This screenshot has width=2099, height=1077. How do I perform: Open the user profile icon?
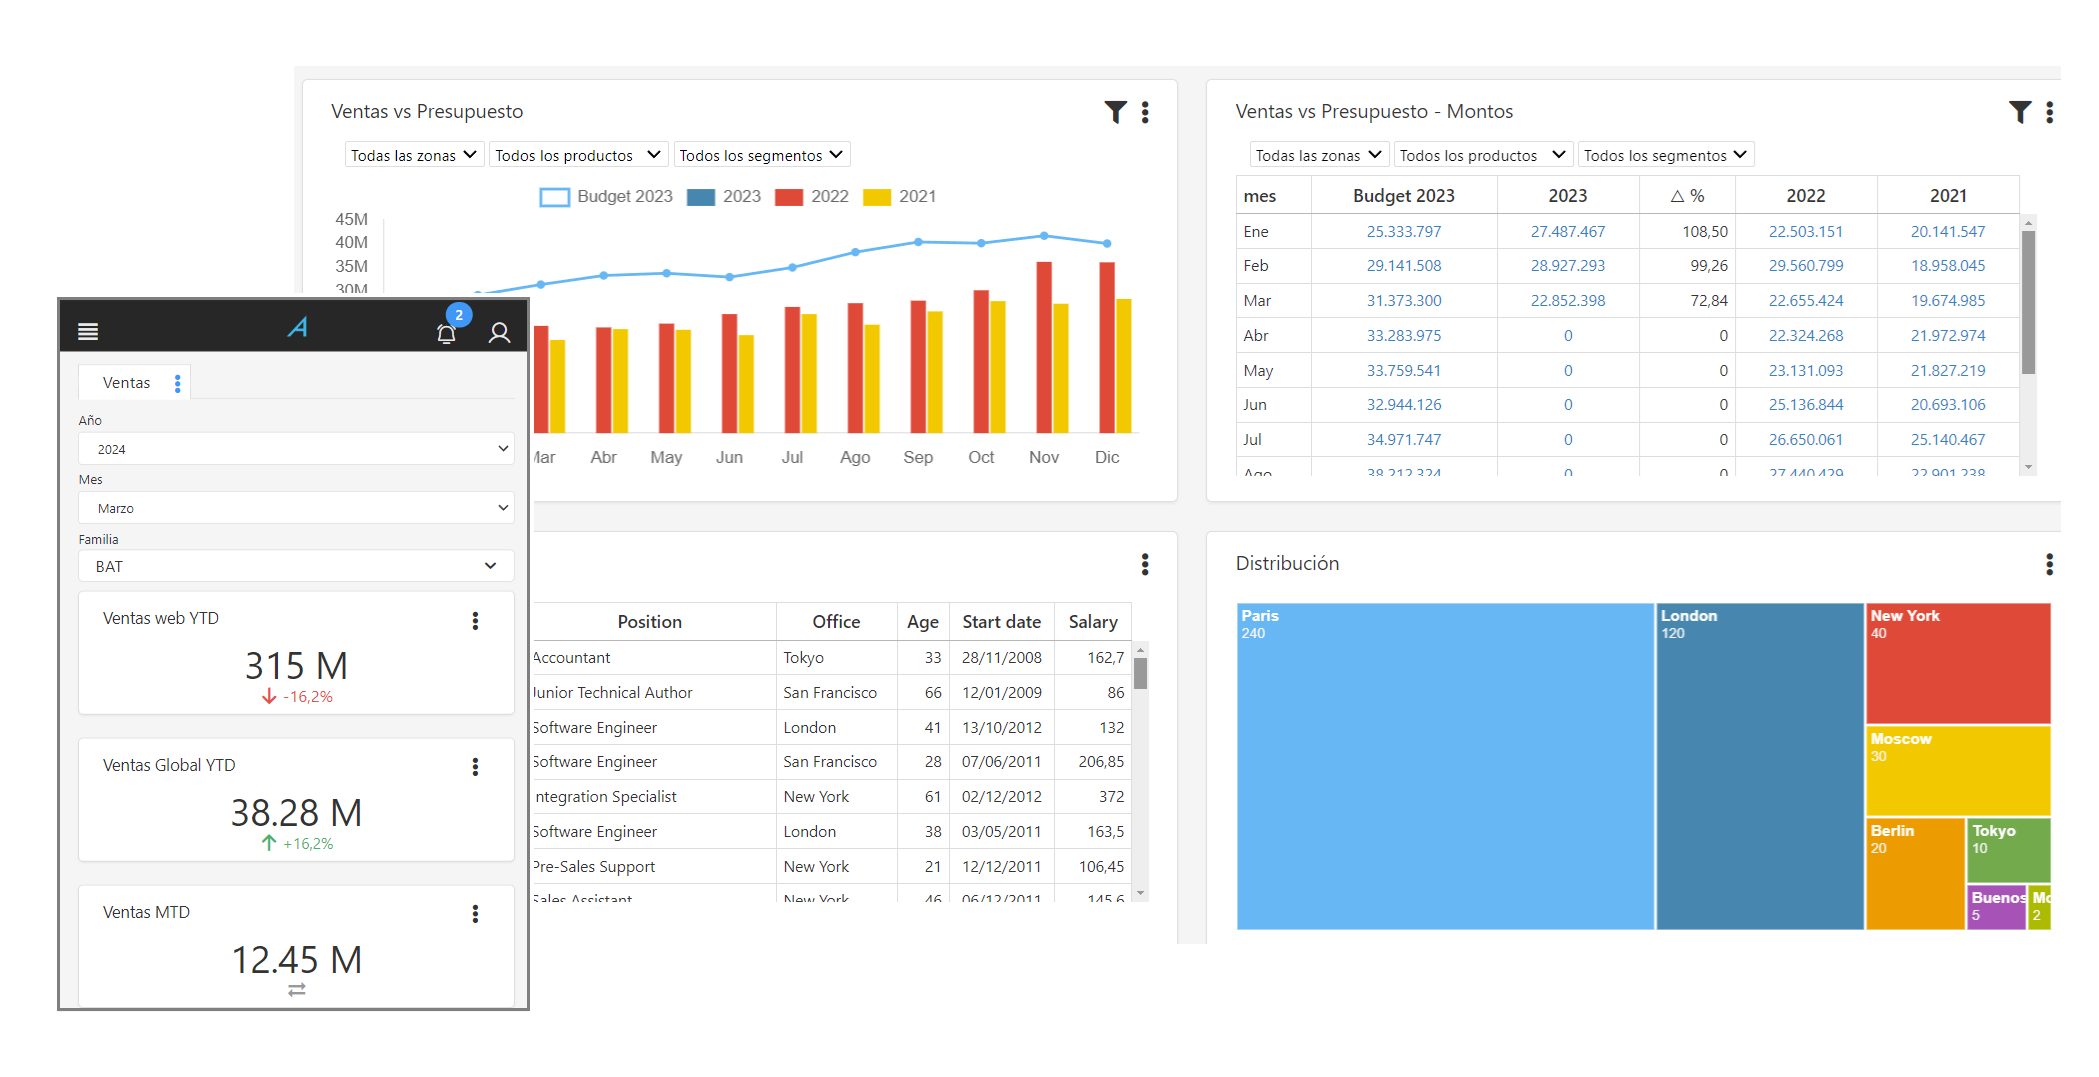pyautogui.click(x=499, y=333)
